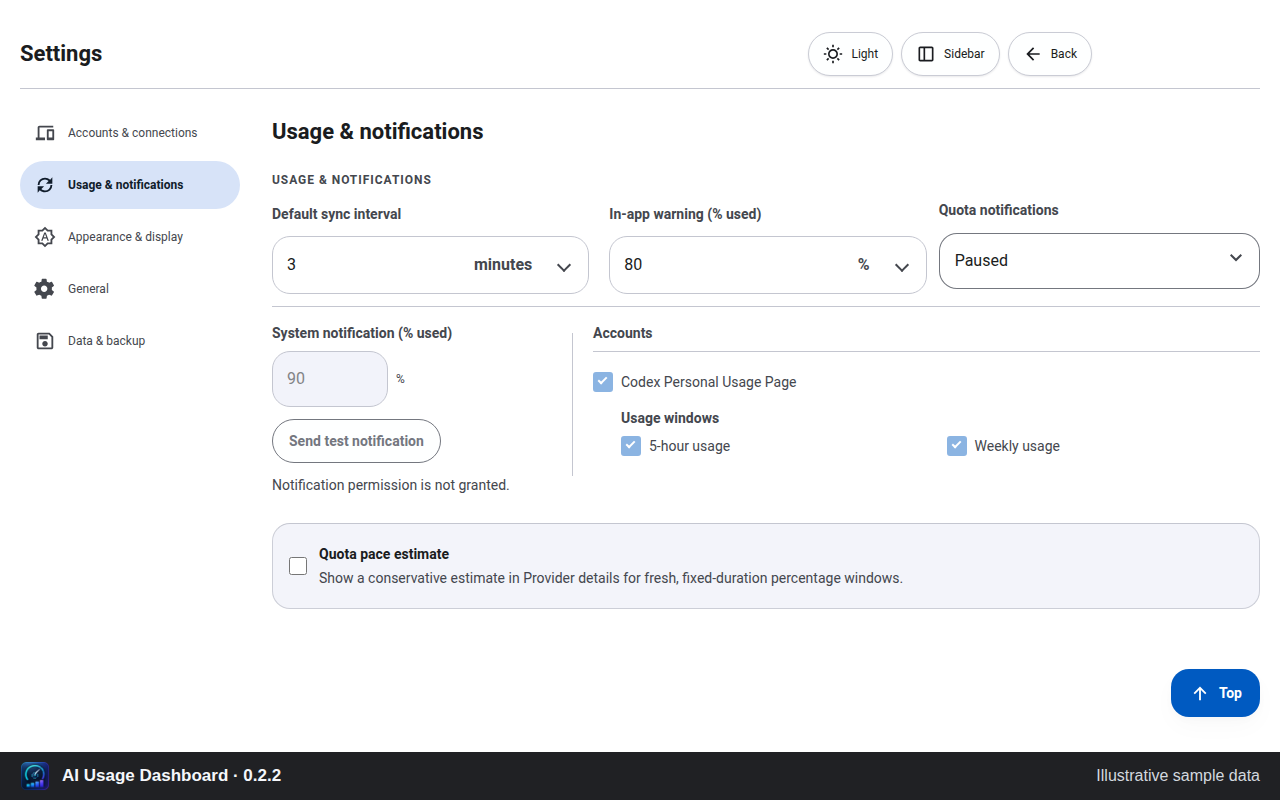Open Data & backup section
The height and width of the screenshot is (800, 1280).
(130, 341)
